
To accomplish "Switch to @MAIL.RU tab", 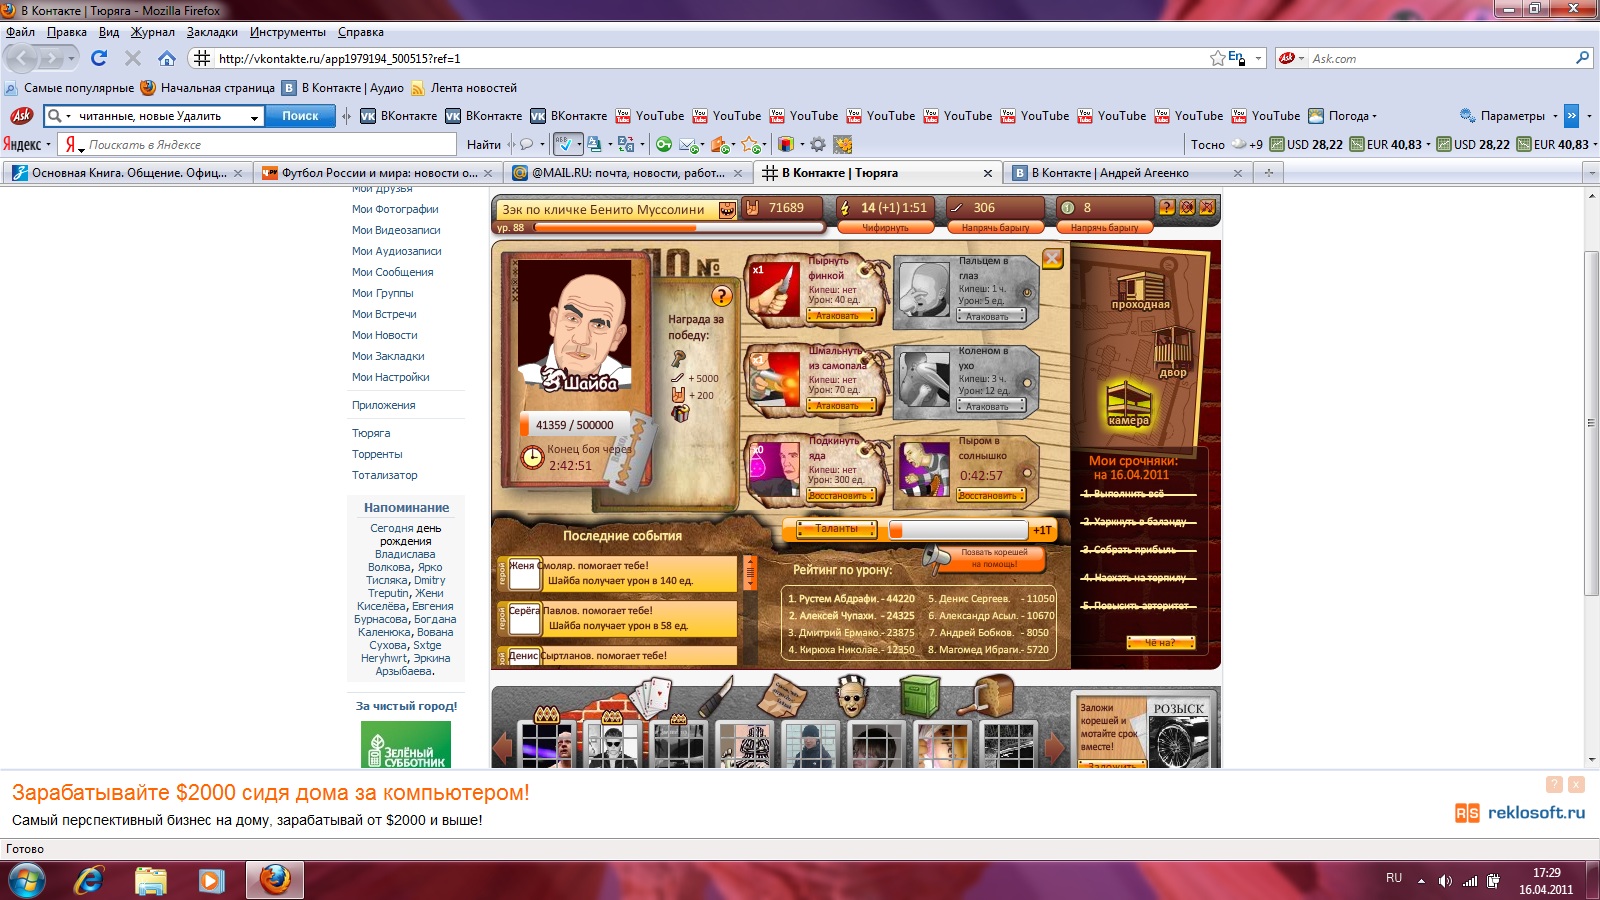I will click(x=628, y=173).
